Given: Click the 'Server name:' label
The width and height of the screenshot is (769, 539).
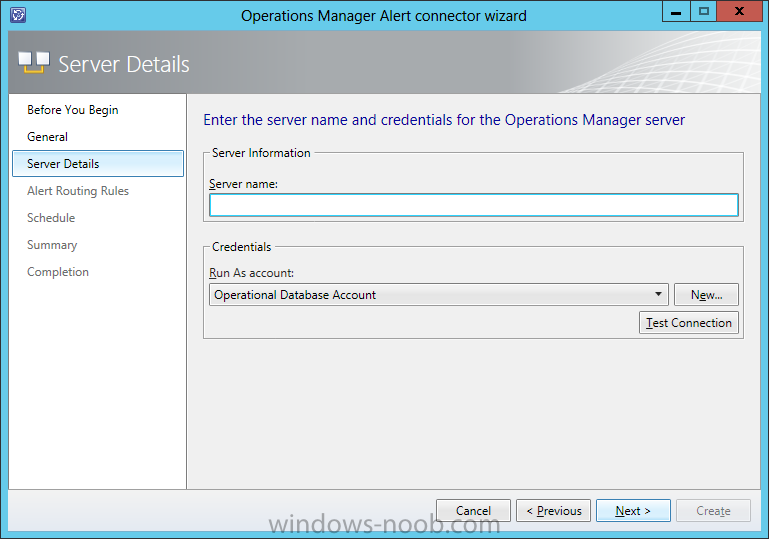Looking at the screenshot, I should click(243, 184).
